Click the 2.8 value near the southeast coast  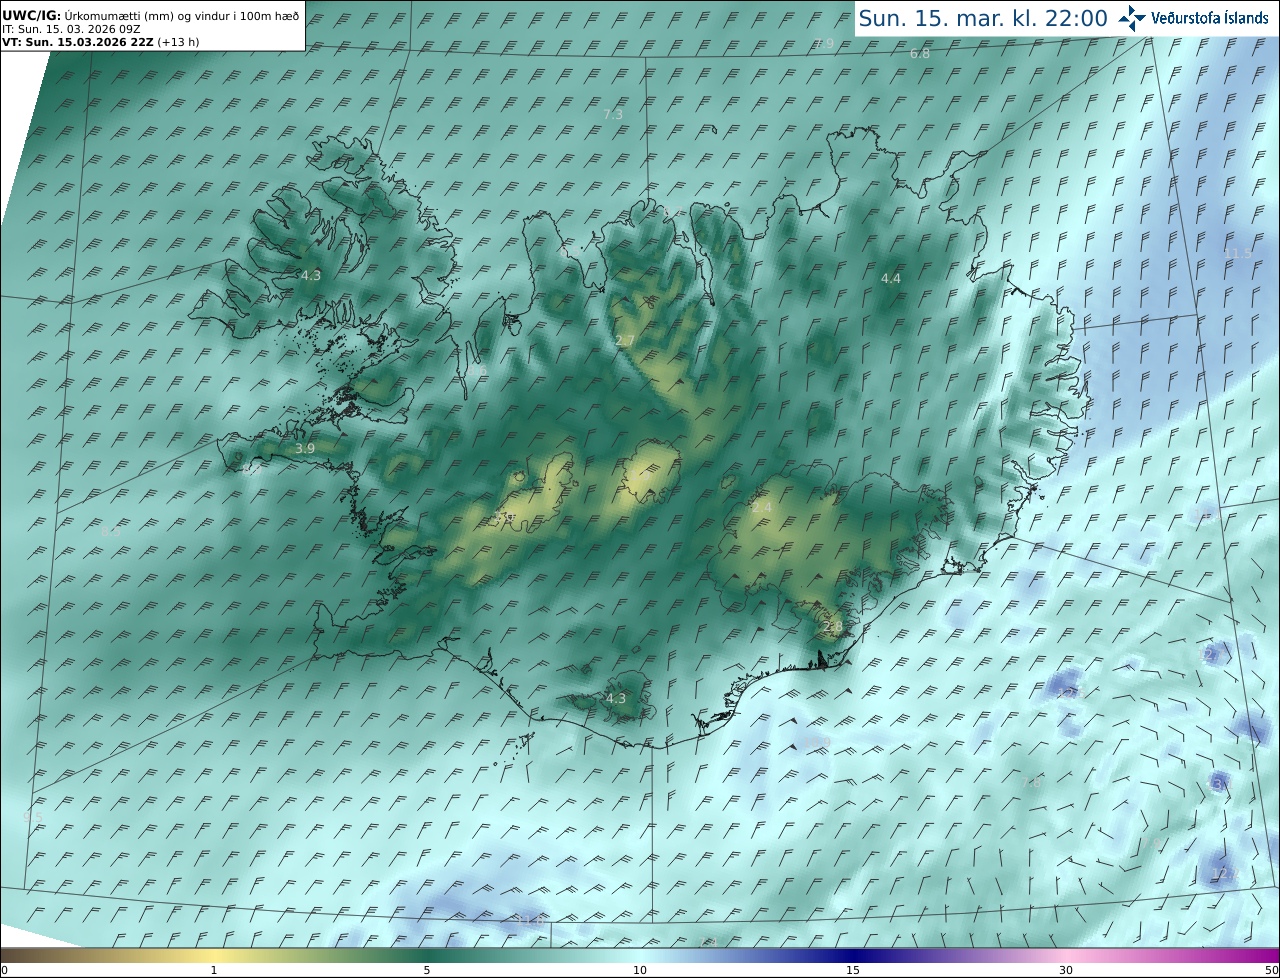point(832,627)
